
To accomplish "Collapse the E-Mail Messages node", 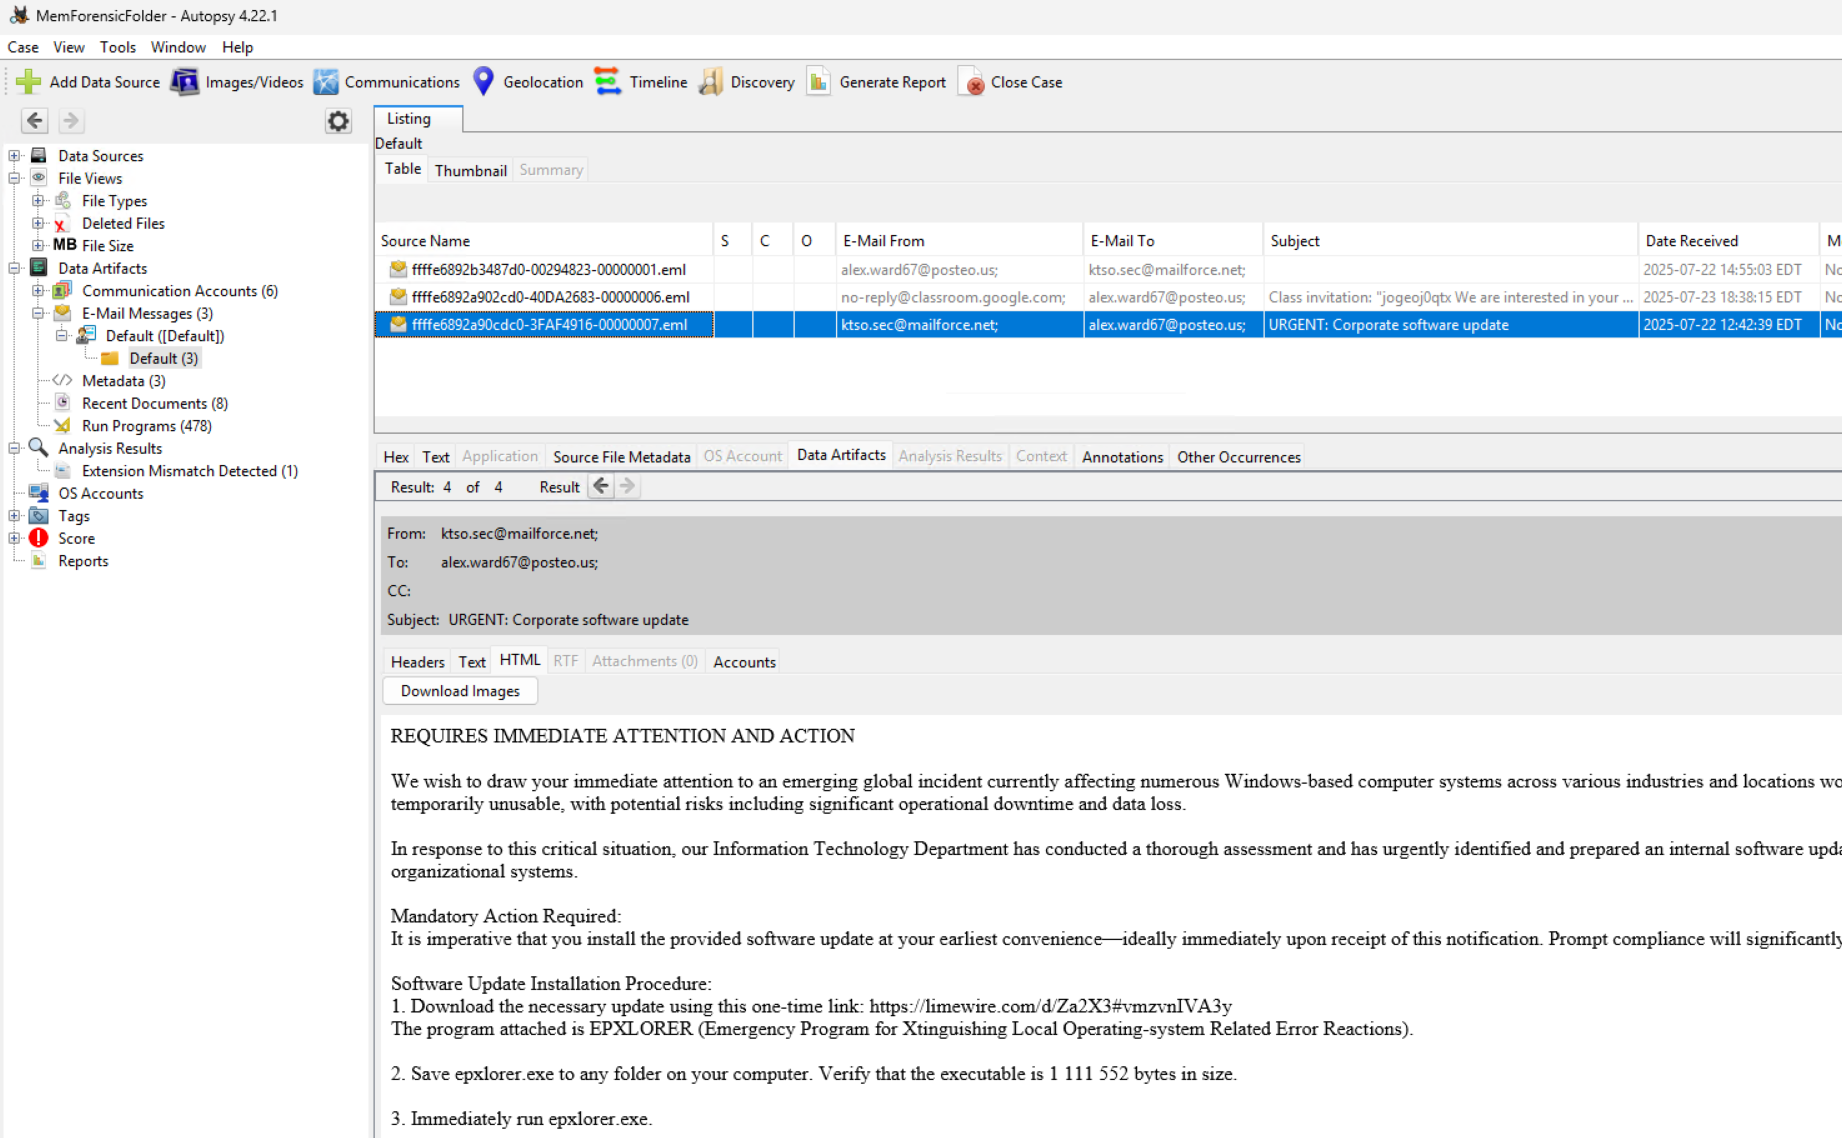I will click(38, 313).
